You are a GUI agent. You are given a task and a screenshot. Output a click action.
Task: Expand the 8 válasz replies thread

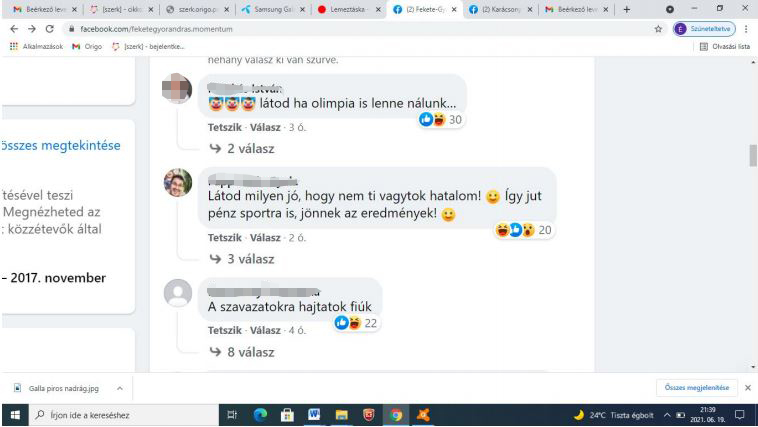[x=242, y=352]
